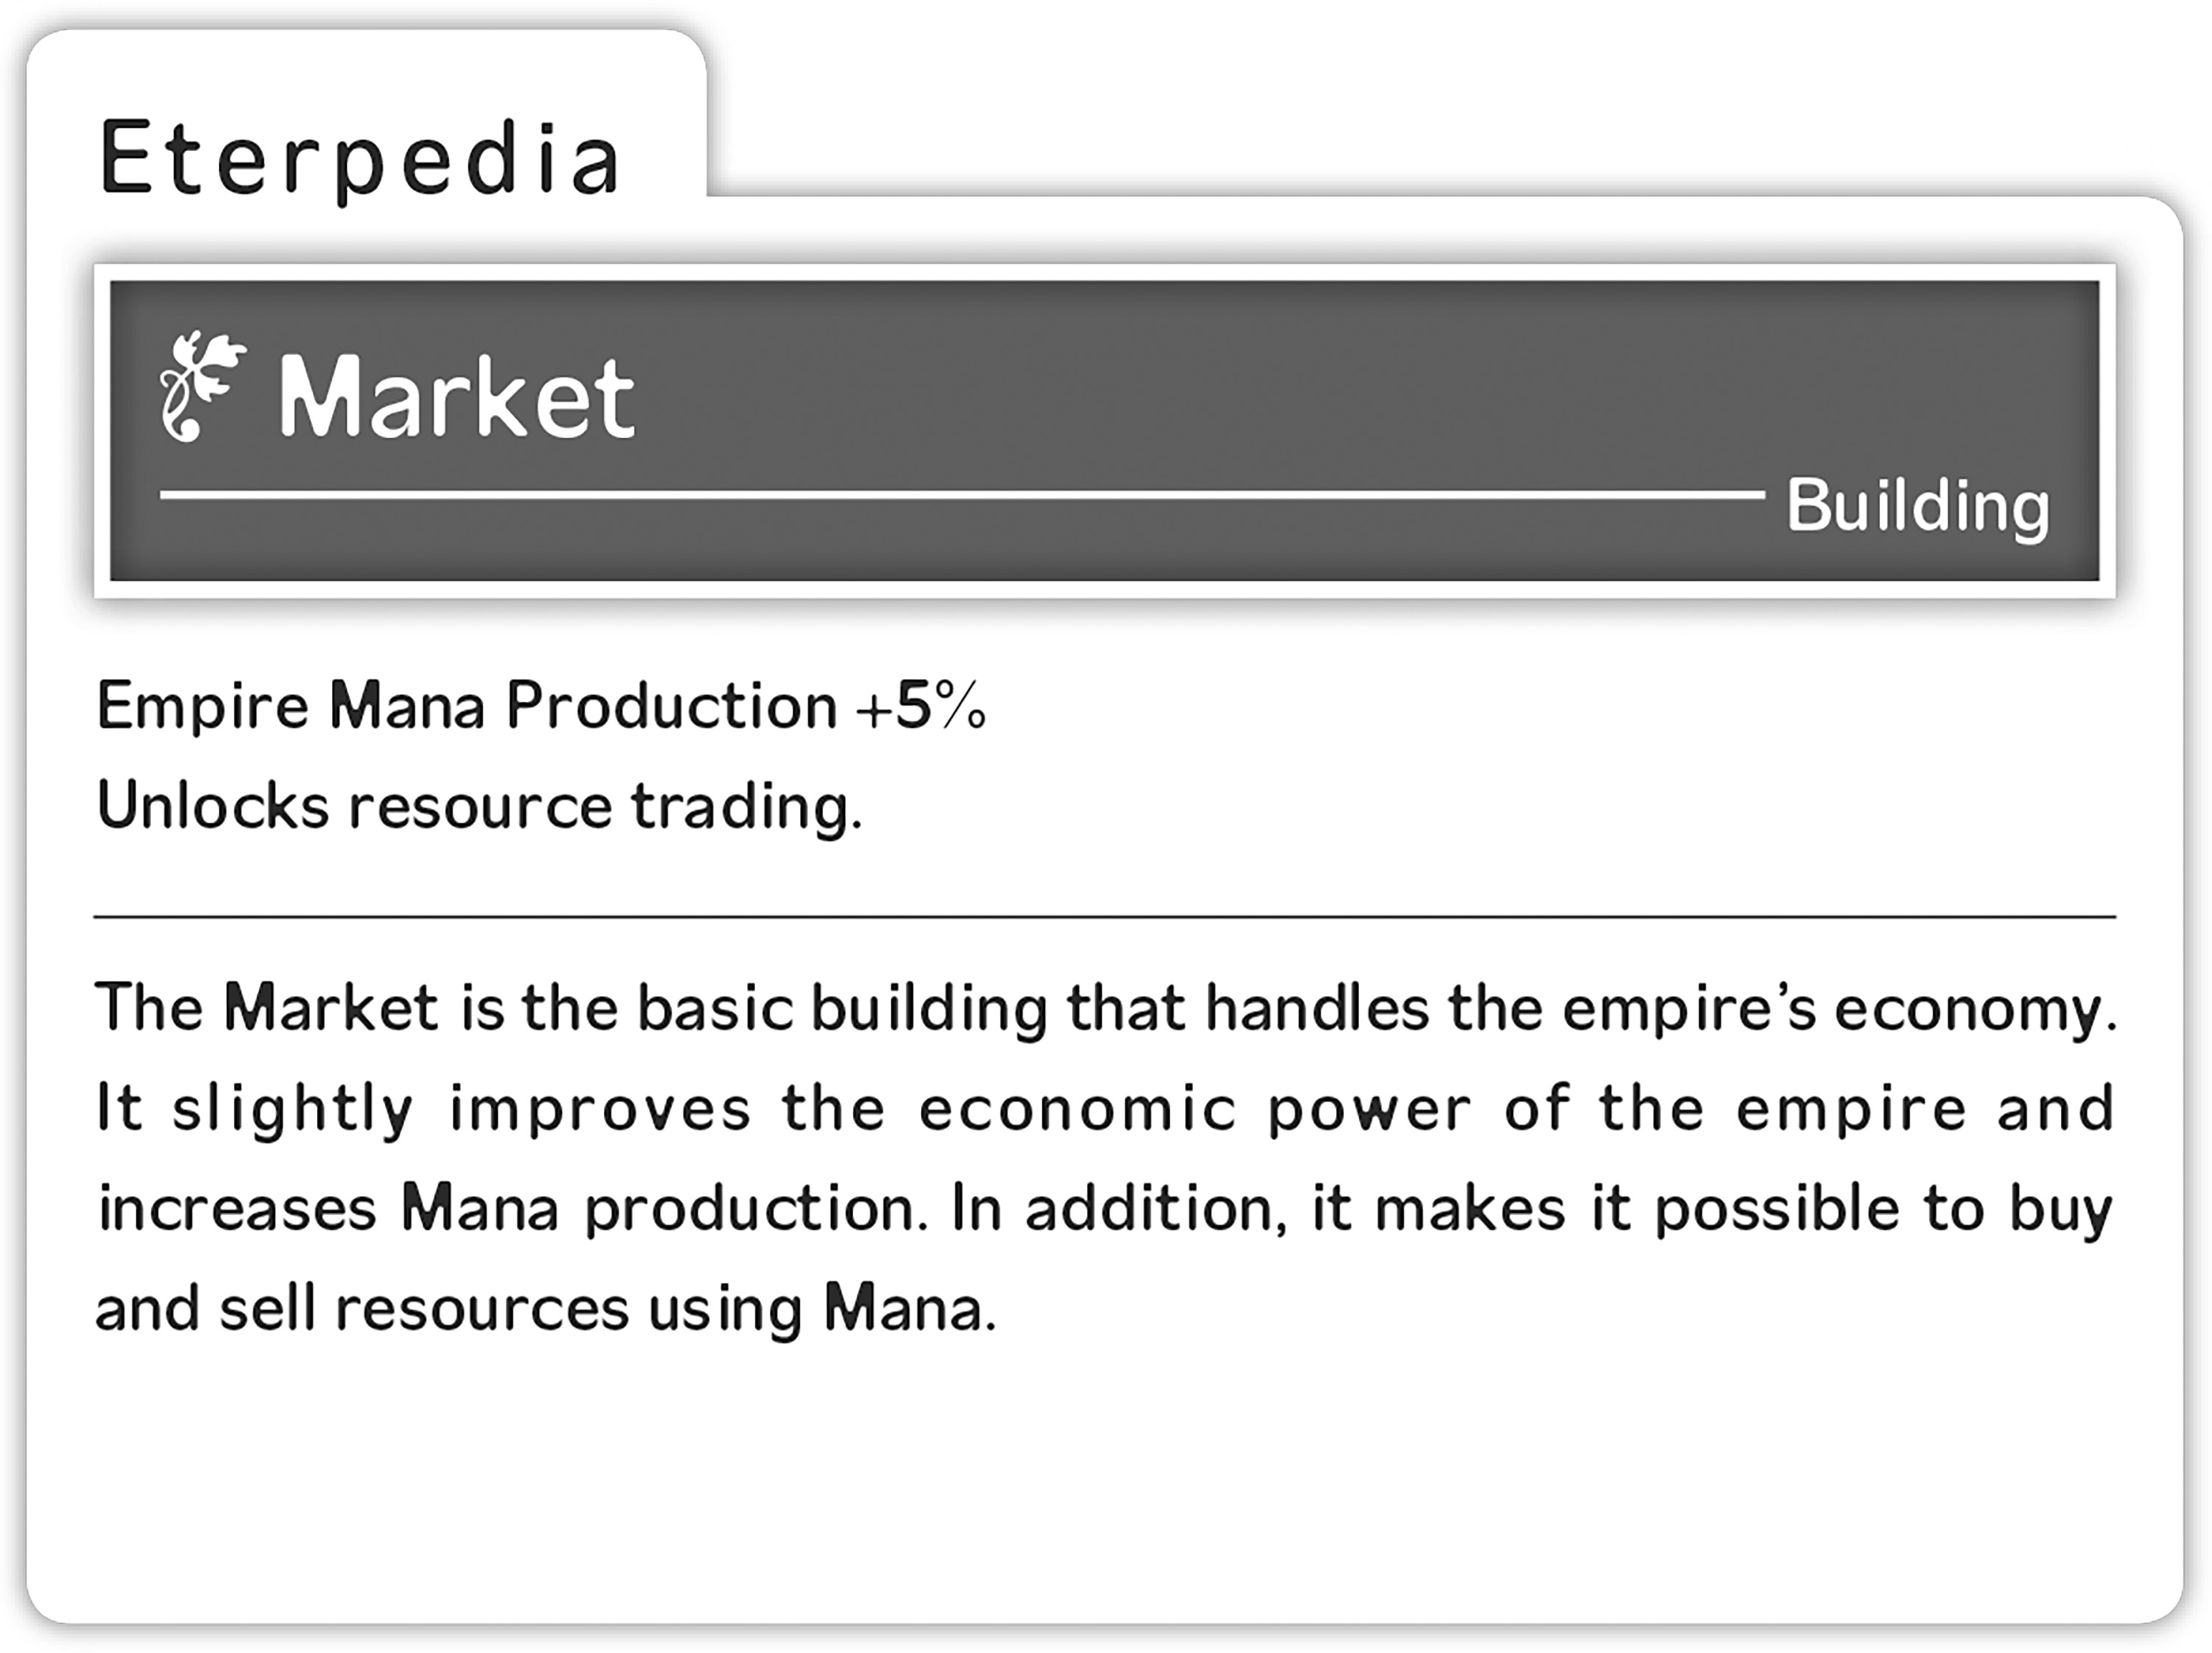Click the bold Mana word in the effect line
2212x1653 pixels.
pos(406,706)
